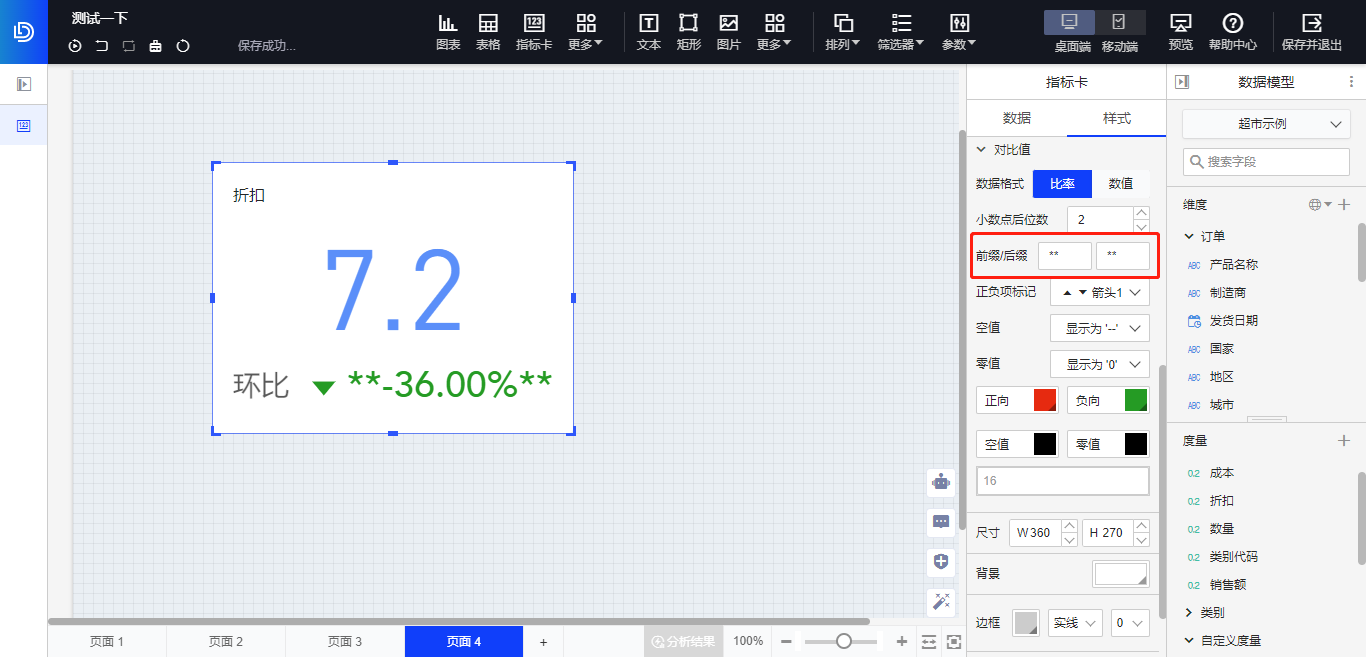
Task: Insert a 图片 image
Action: (x=729, y=31)
